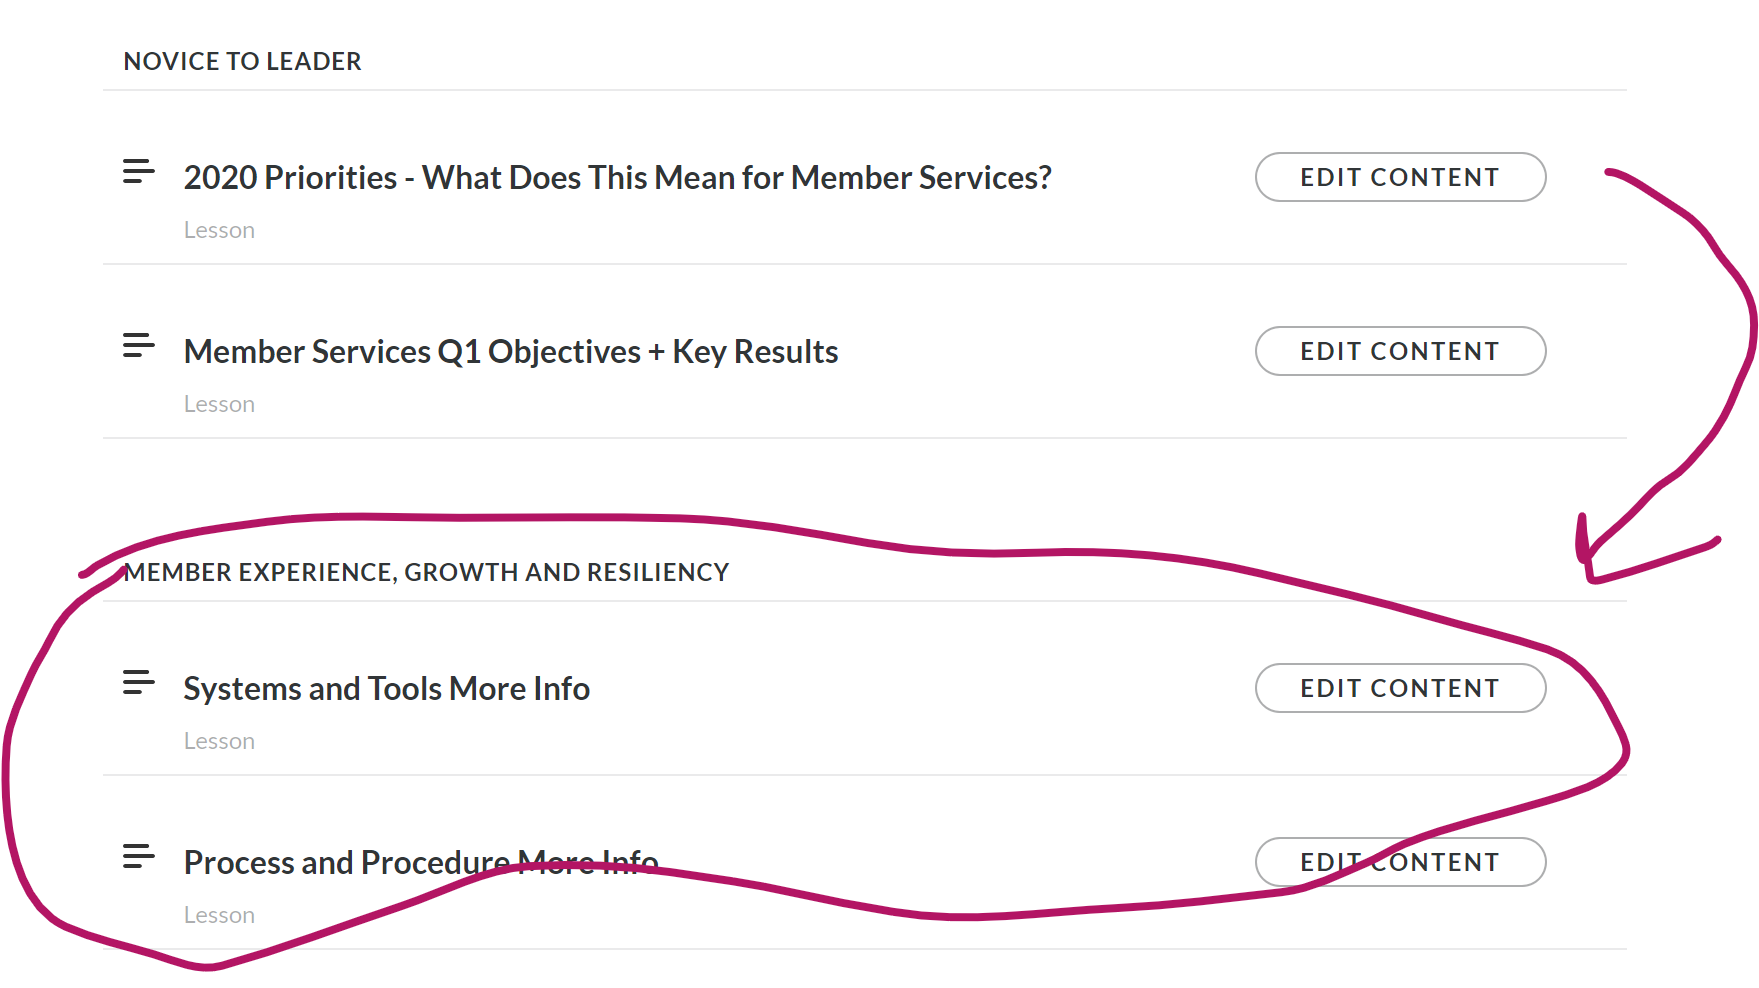This screenshot has width=1759, height=988.
Task: Click drag handle beside Process and Procedure lesson
Action: click(x=138, y=857)
